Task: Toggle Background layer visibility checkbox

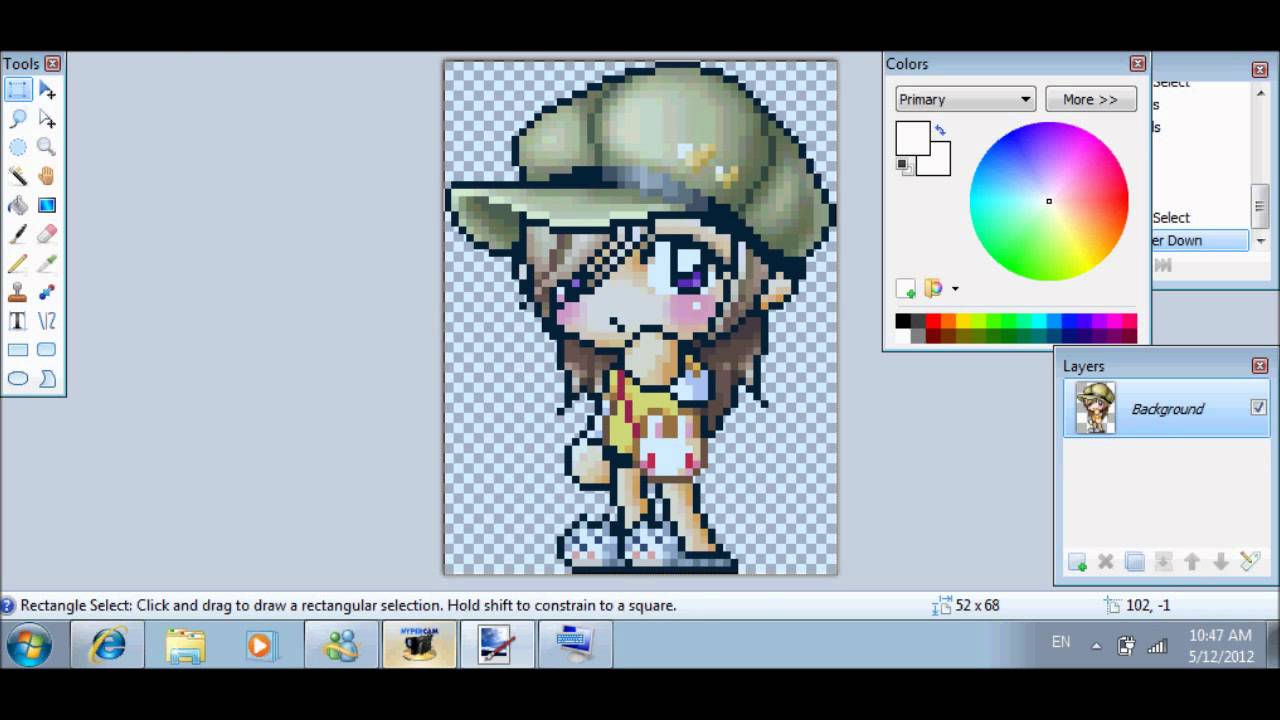Action: pyautogui.click(x=1258, y=408)
